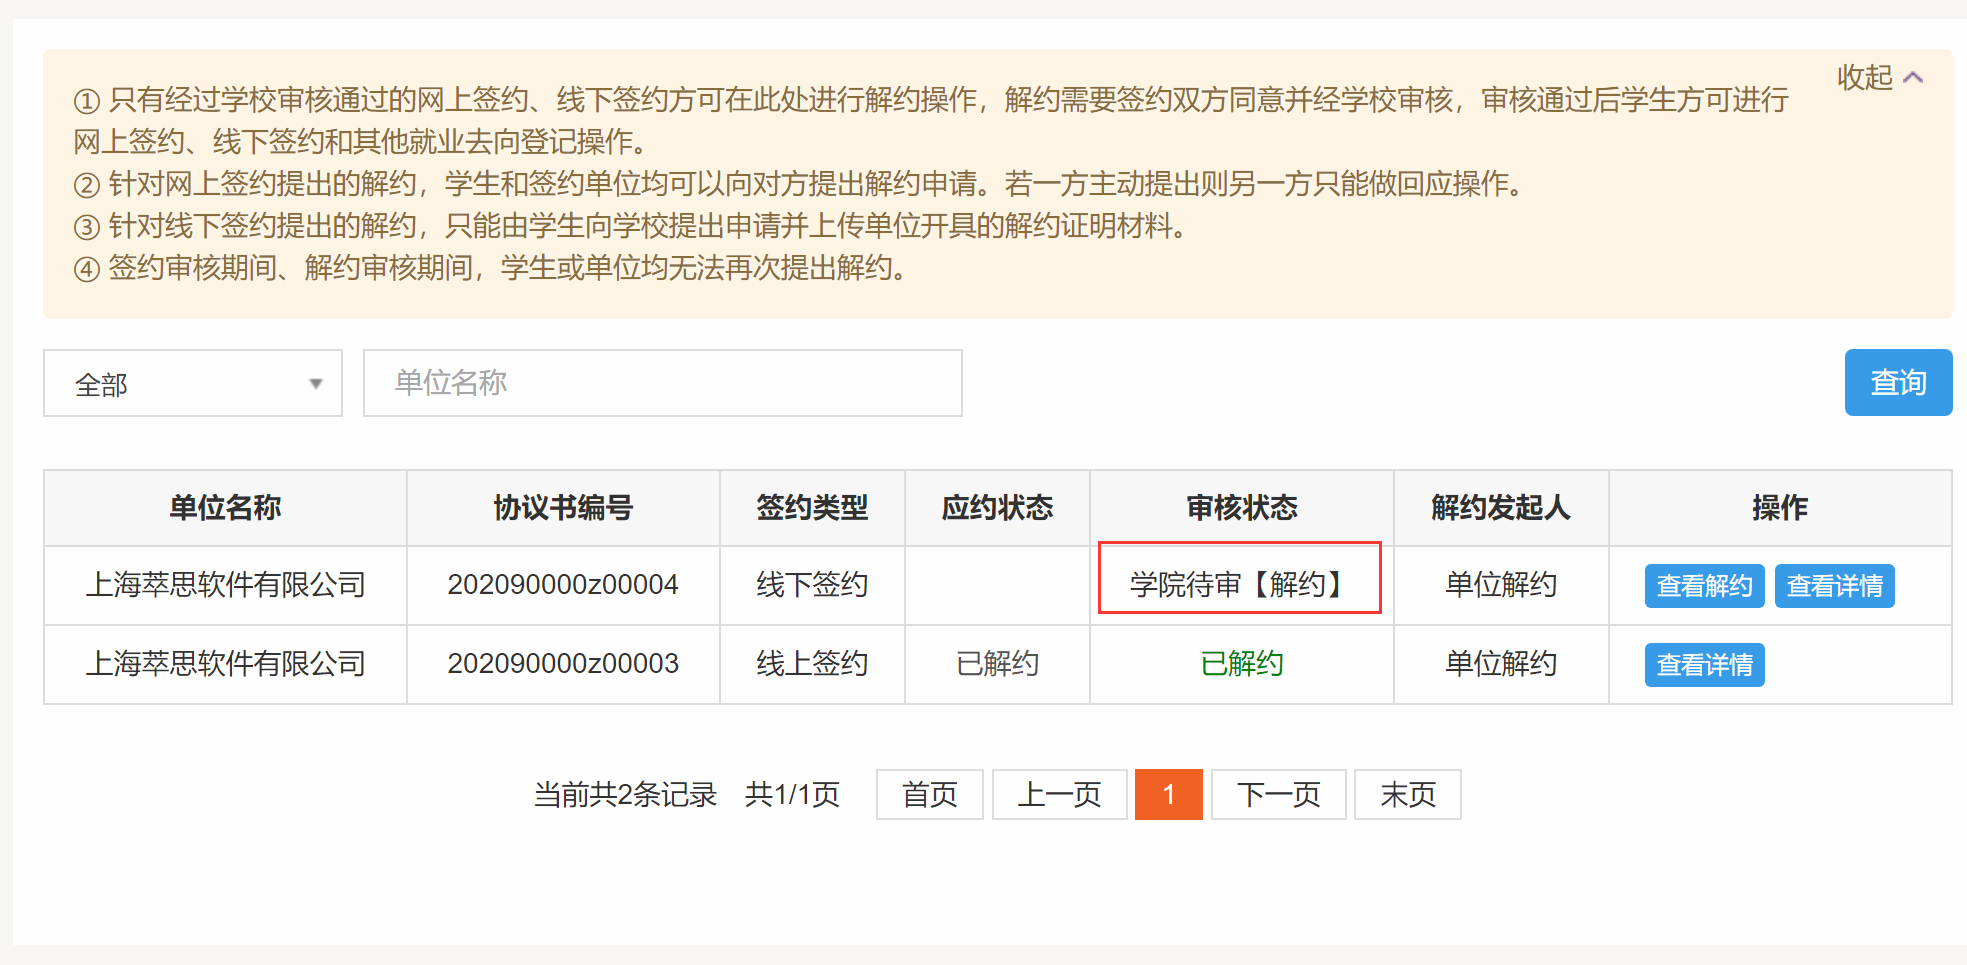Viewport: 1967px width, 965px height.
Task: Select agreement number 202090000z00003
Action: [x=563, y=664]
